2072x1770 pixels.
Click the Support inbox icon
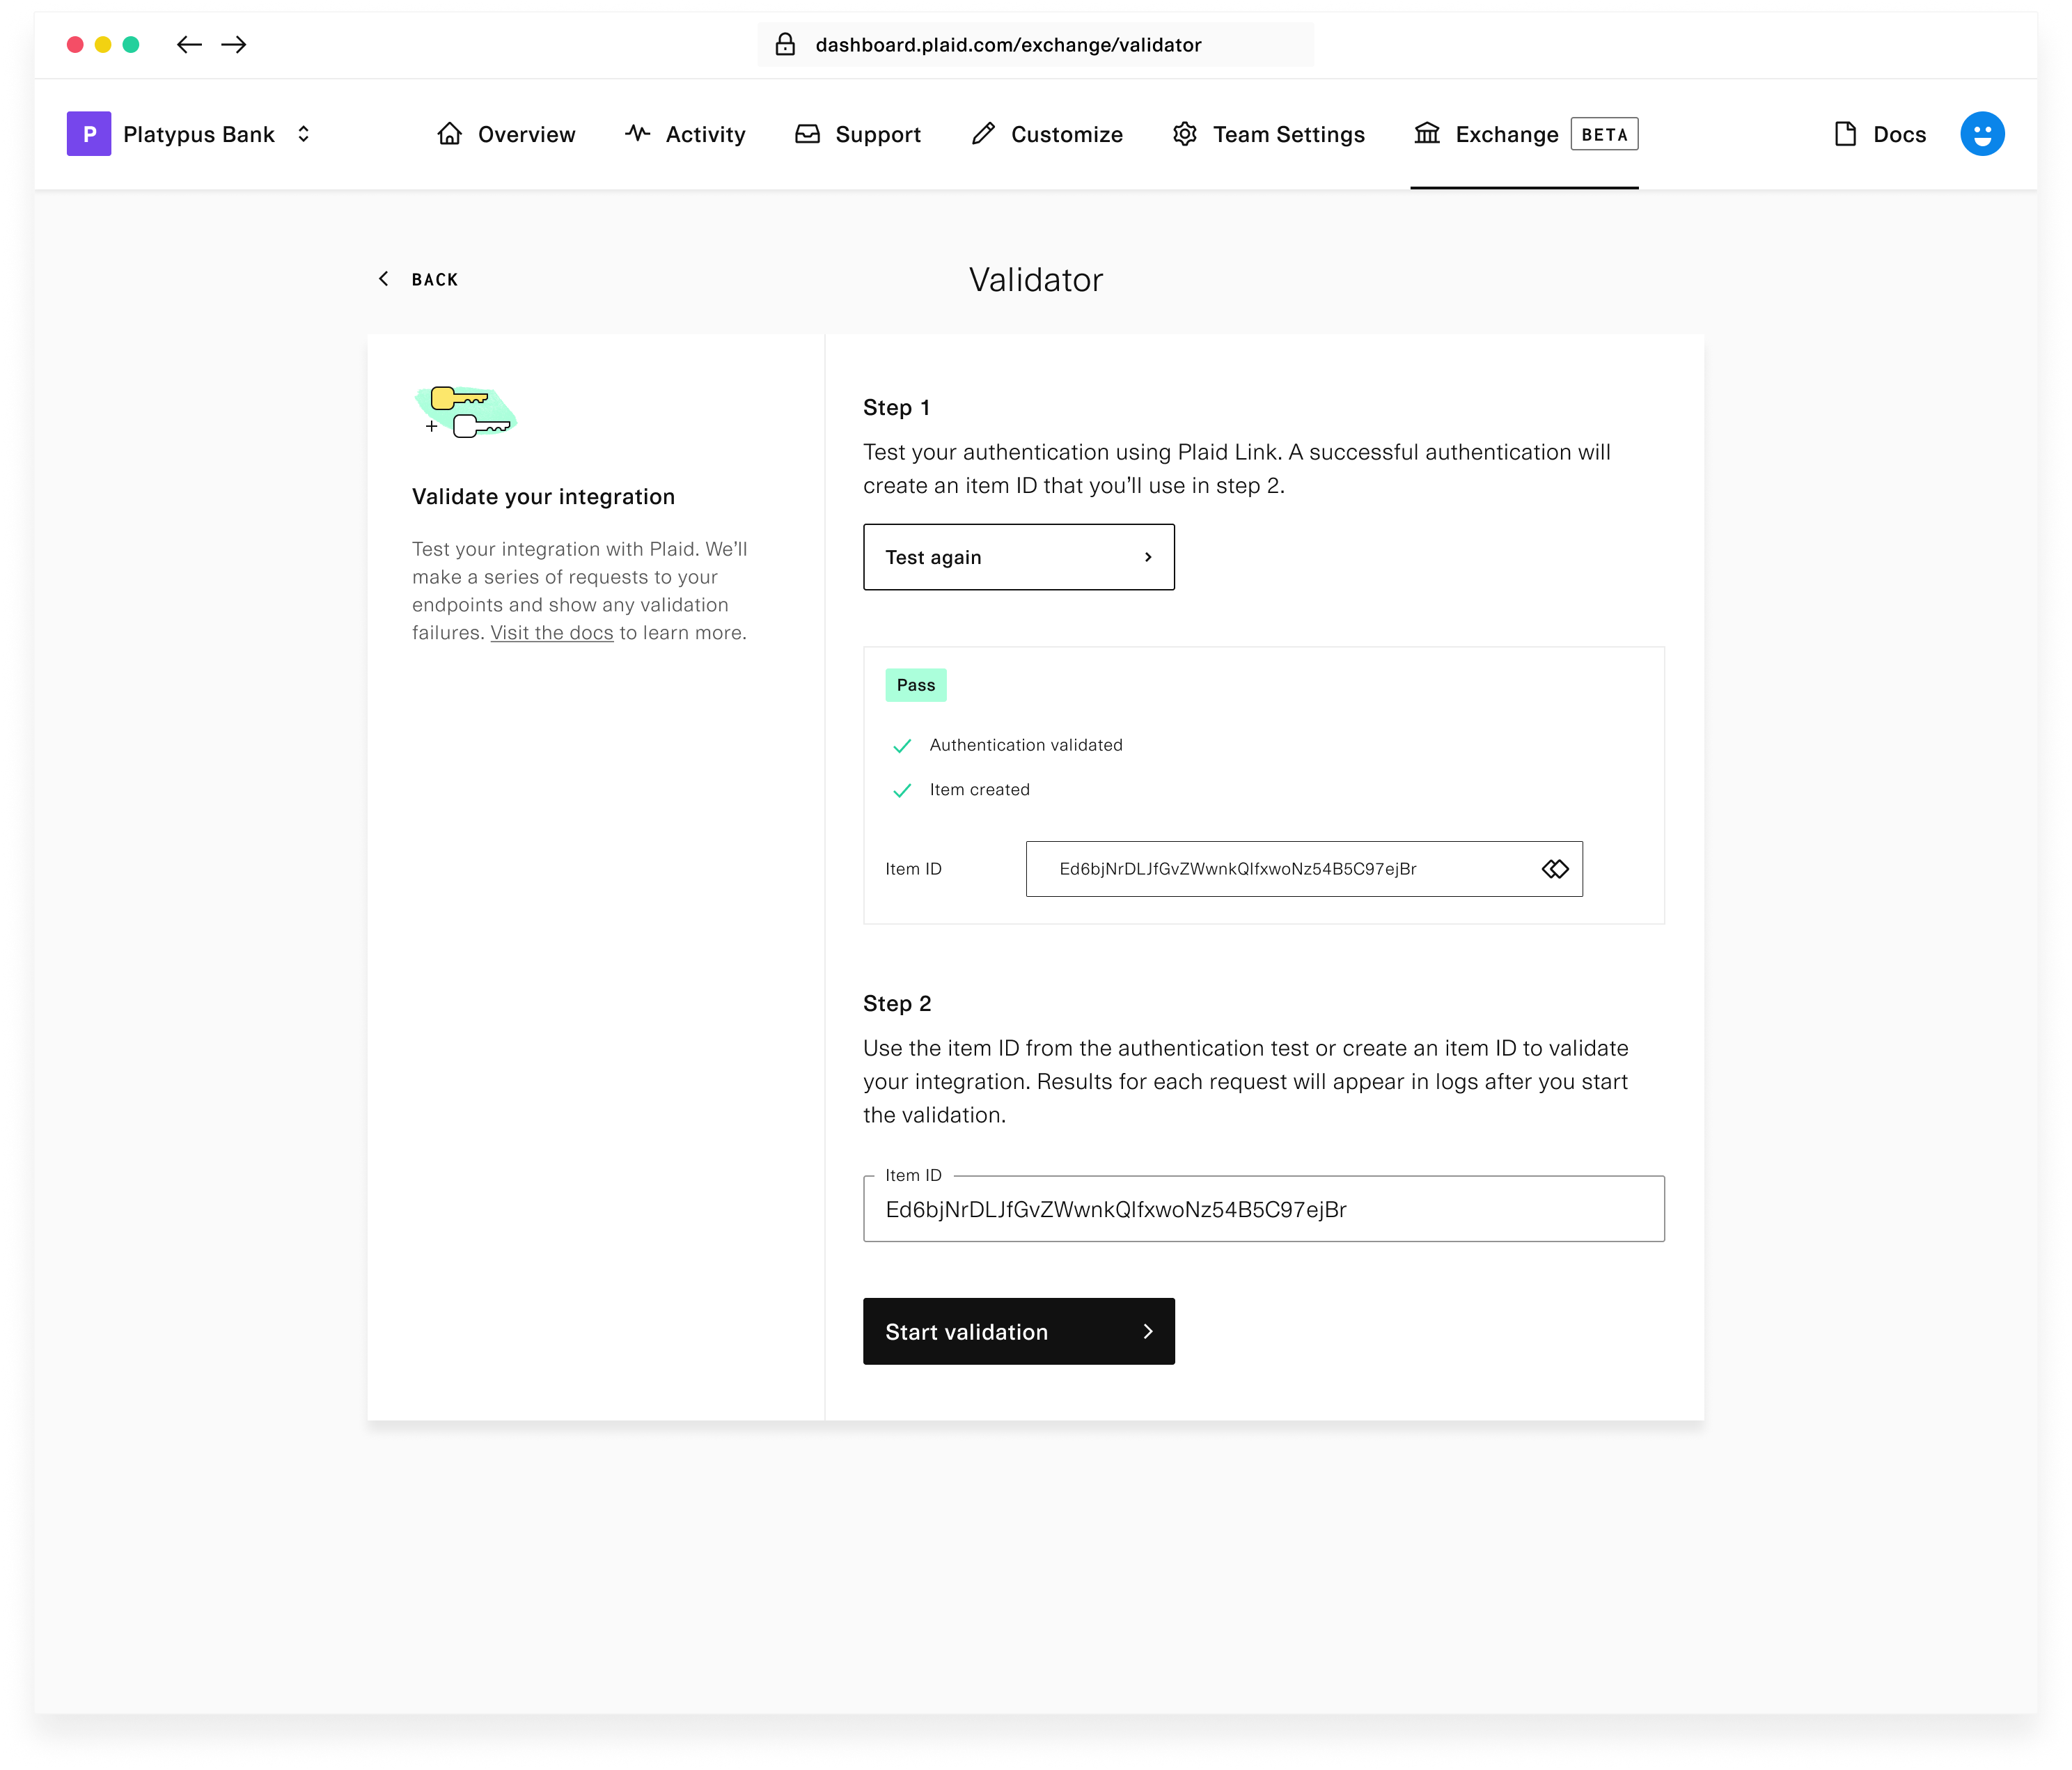808,134
